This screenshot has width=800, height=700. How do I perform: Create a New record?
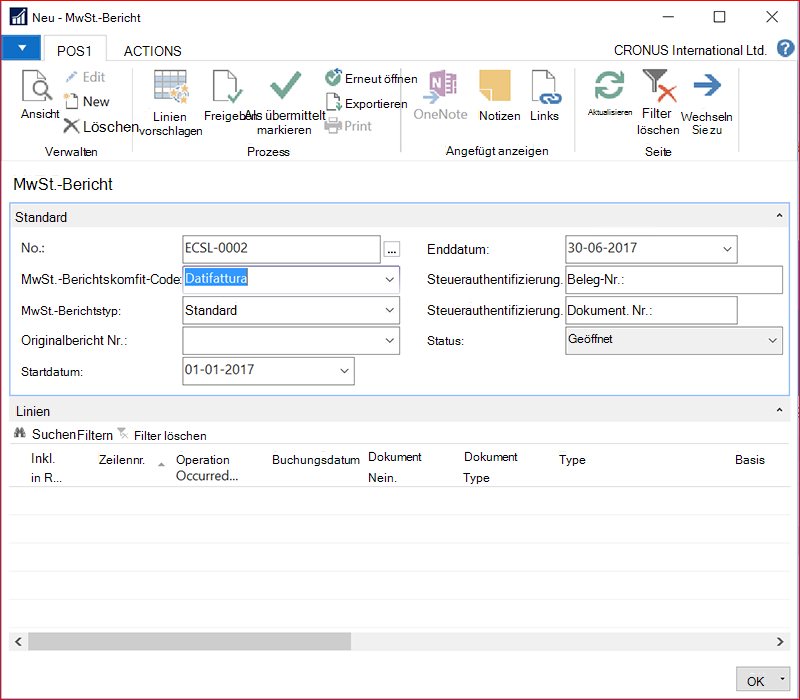(x=87, y=102)
